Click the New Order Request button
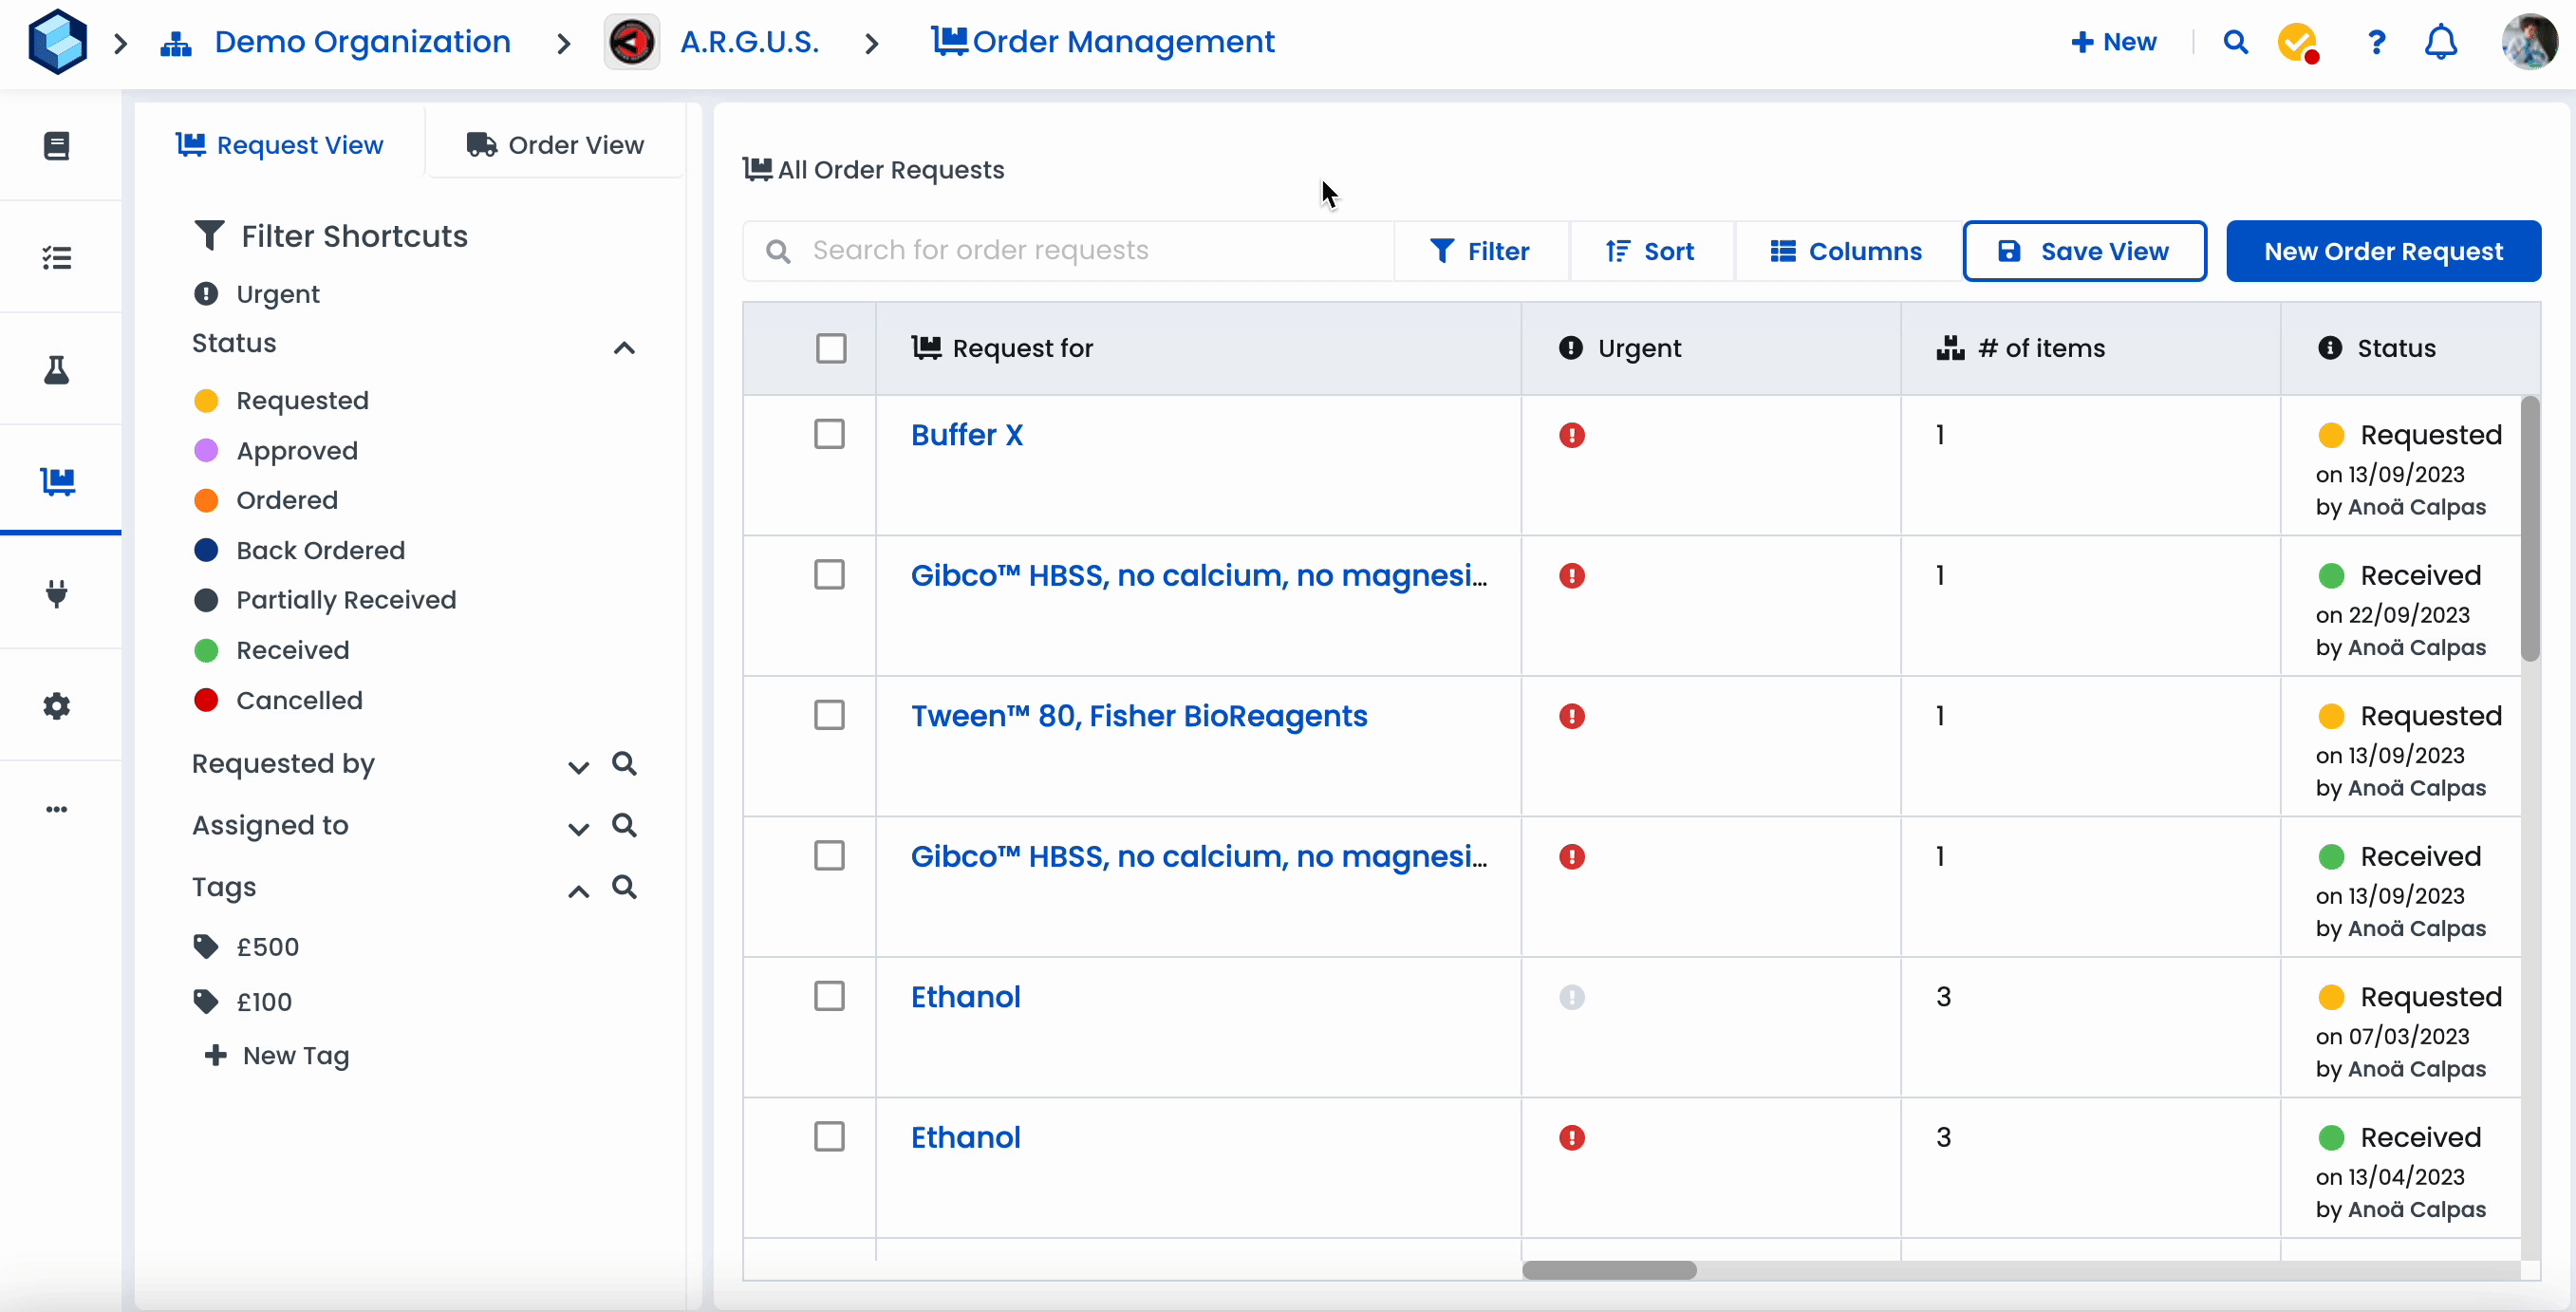The height and width of the screenshot is (1312, 2576). (x=2383, y=251)
